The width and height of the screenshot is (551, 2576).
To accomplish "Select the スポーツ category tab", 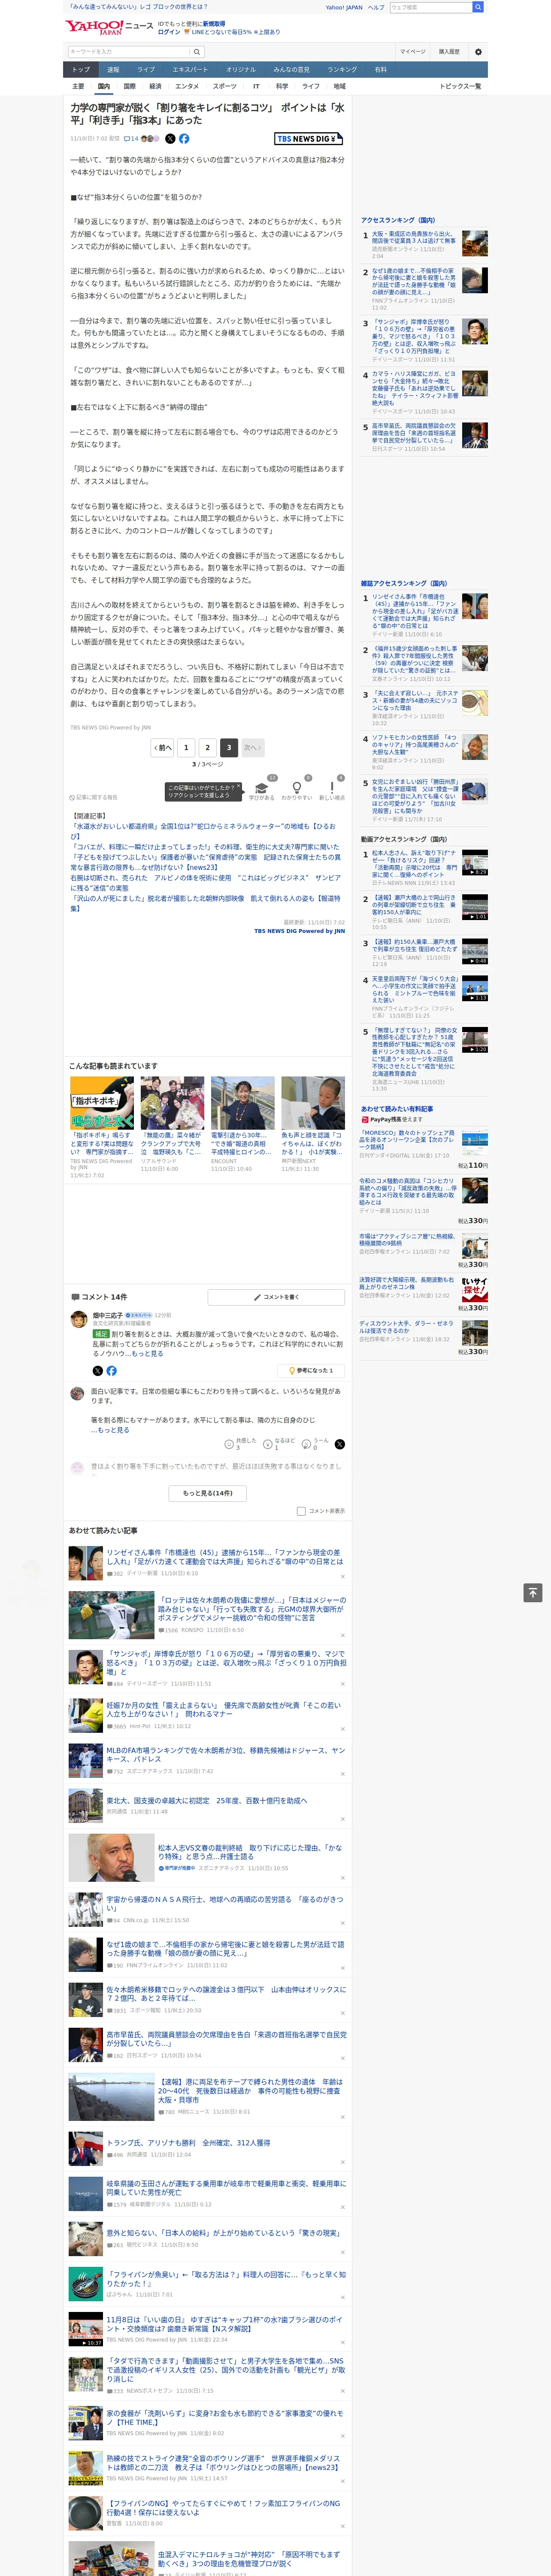I will point(225,86).
